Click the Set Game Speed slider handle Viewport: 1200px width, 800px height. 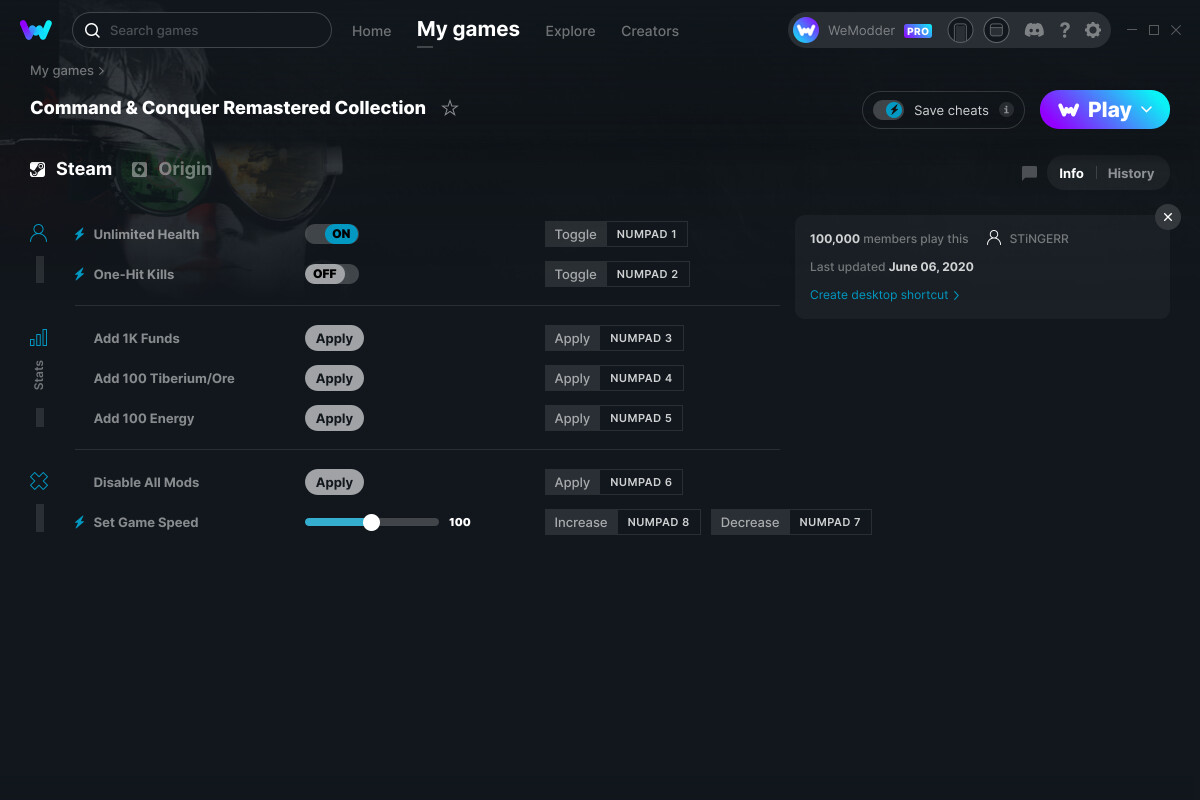371,522
